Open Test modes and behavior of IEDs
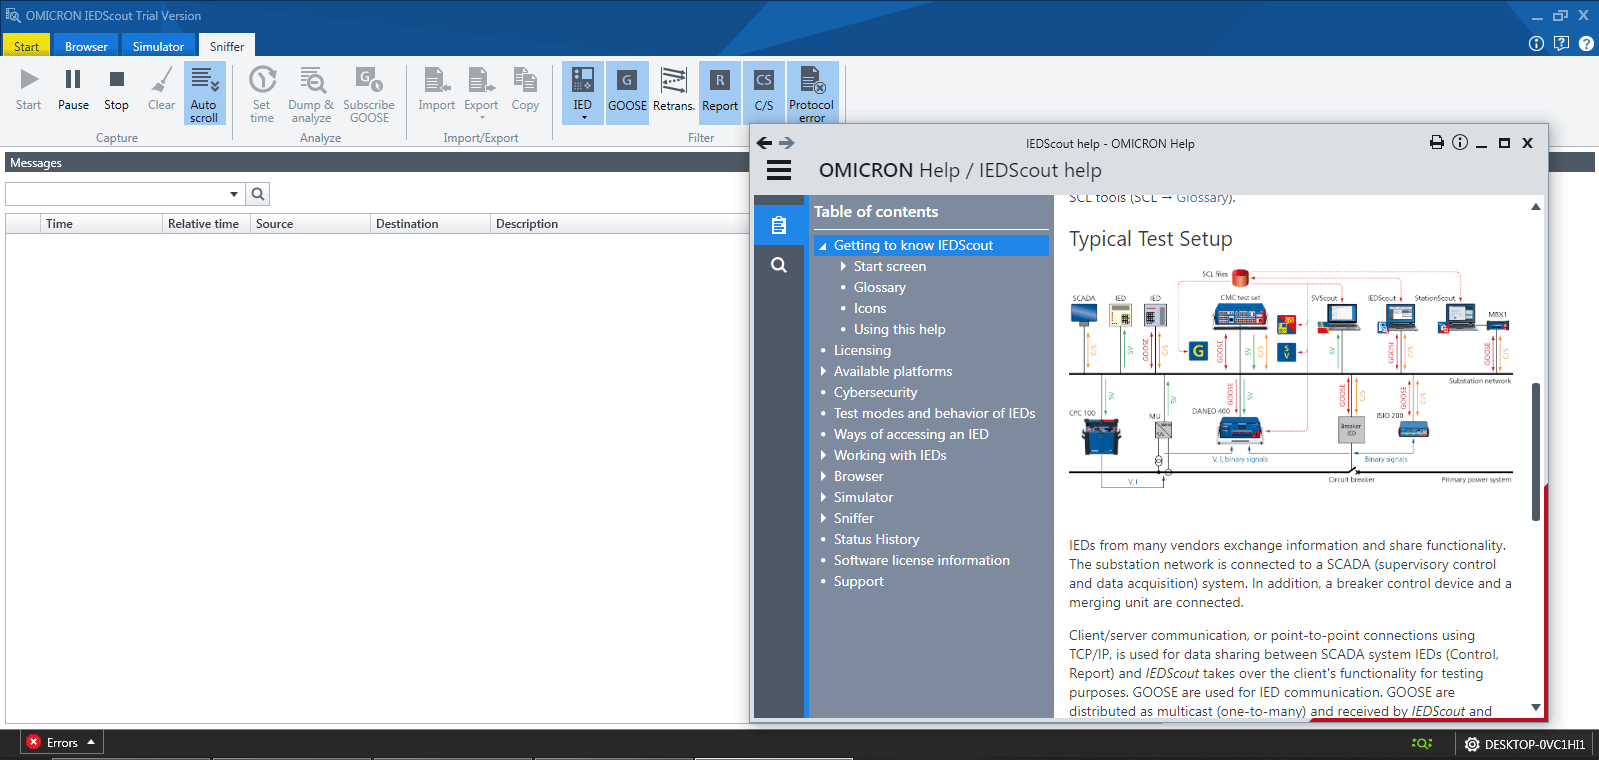 pos(935,413)
